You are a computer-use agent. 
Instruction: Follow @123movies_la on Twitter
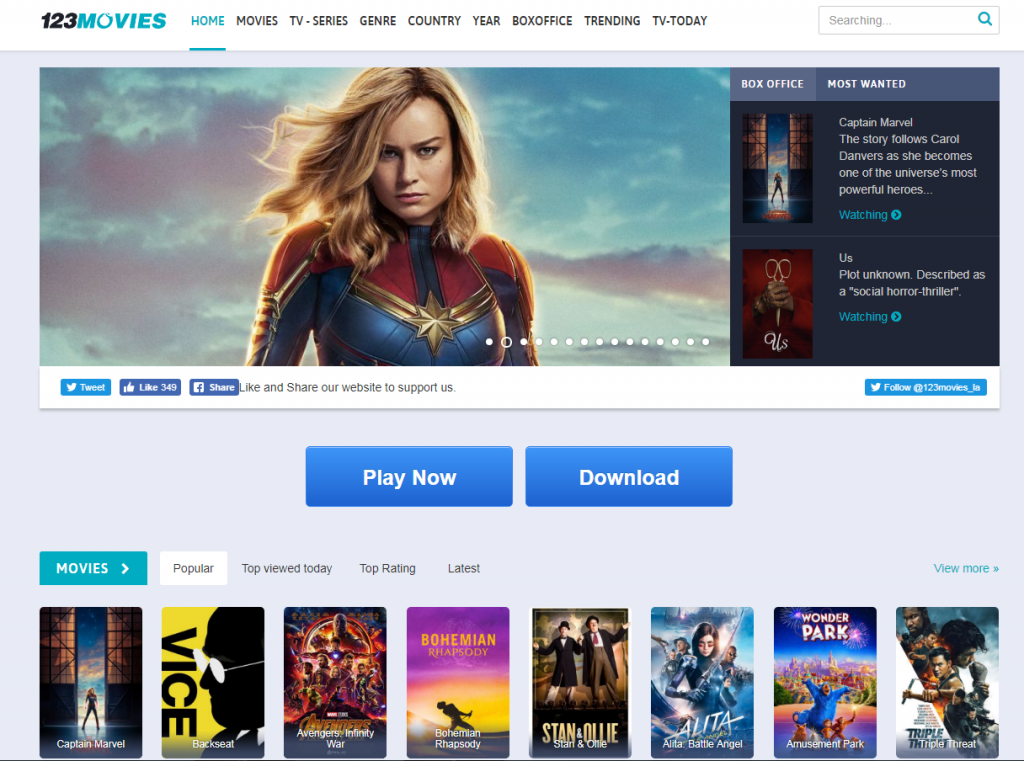tap(925, 387)
